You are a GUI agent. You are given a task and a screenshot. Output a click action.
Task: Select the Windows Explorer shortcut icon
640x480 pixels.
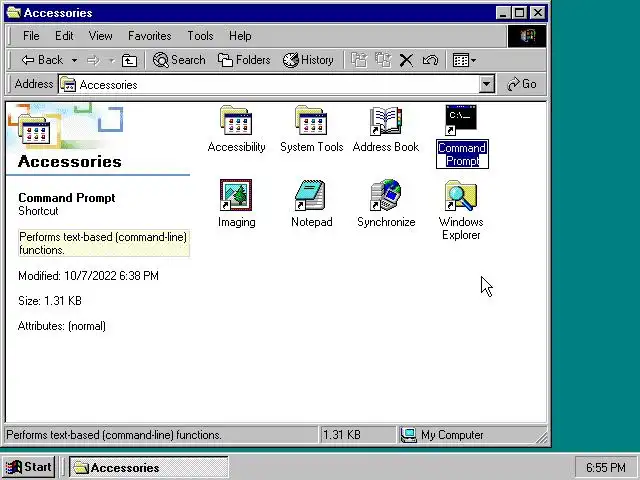click(461, 196)
